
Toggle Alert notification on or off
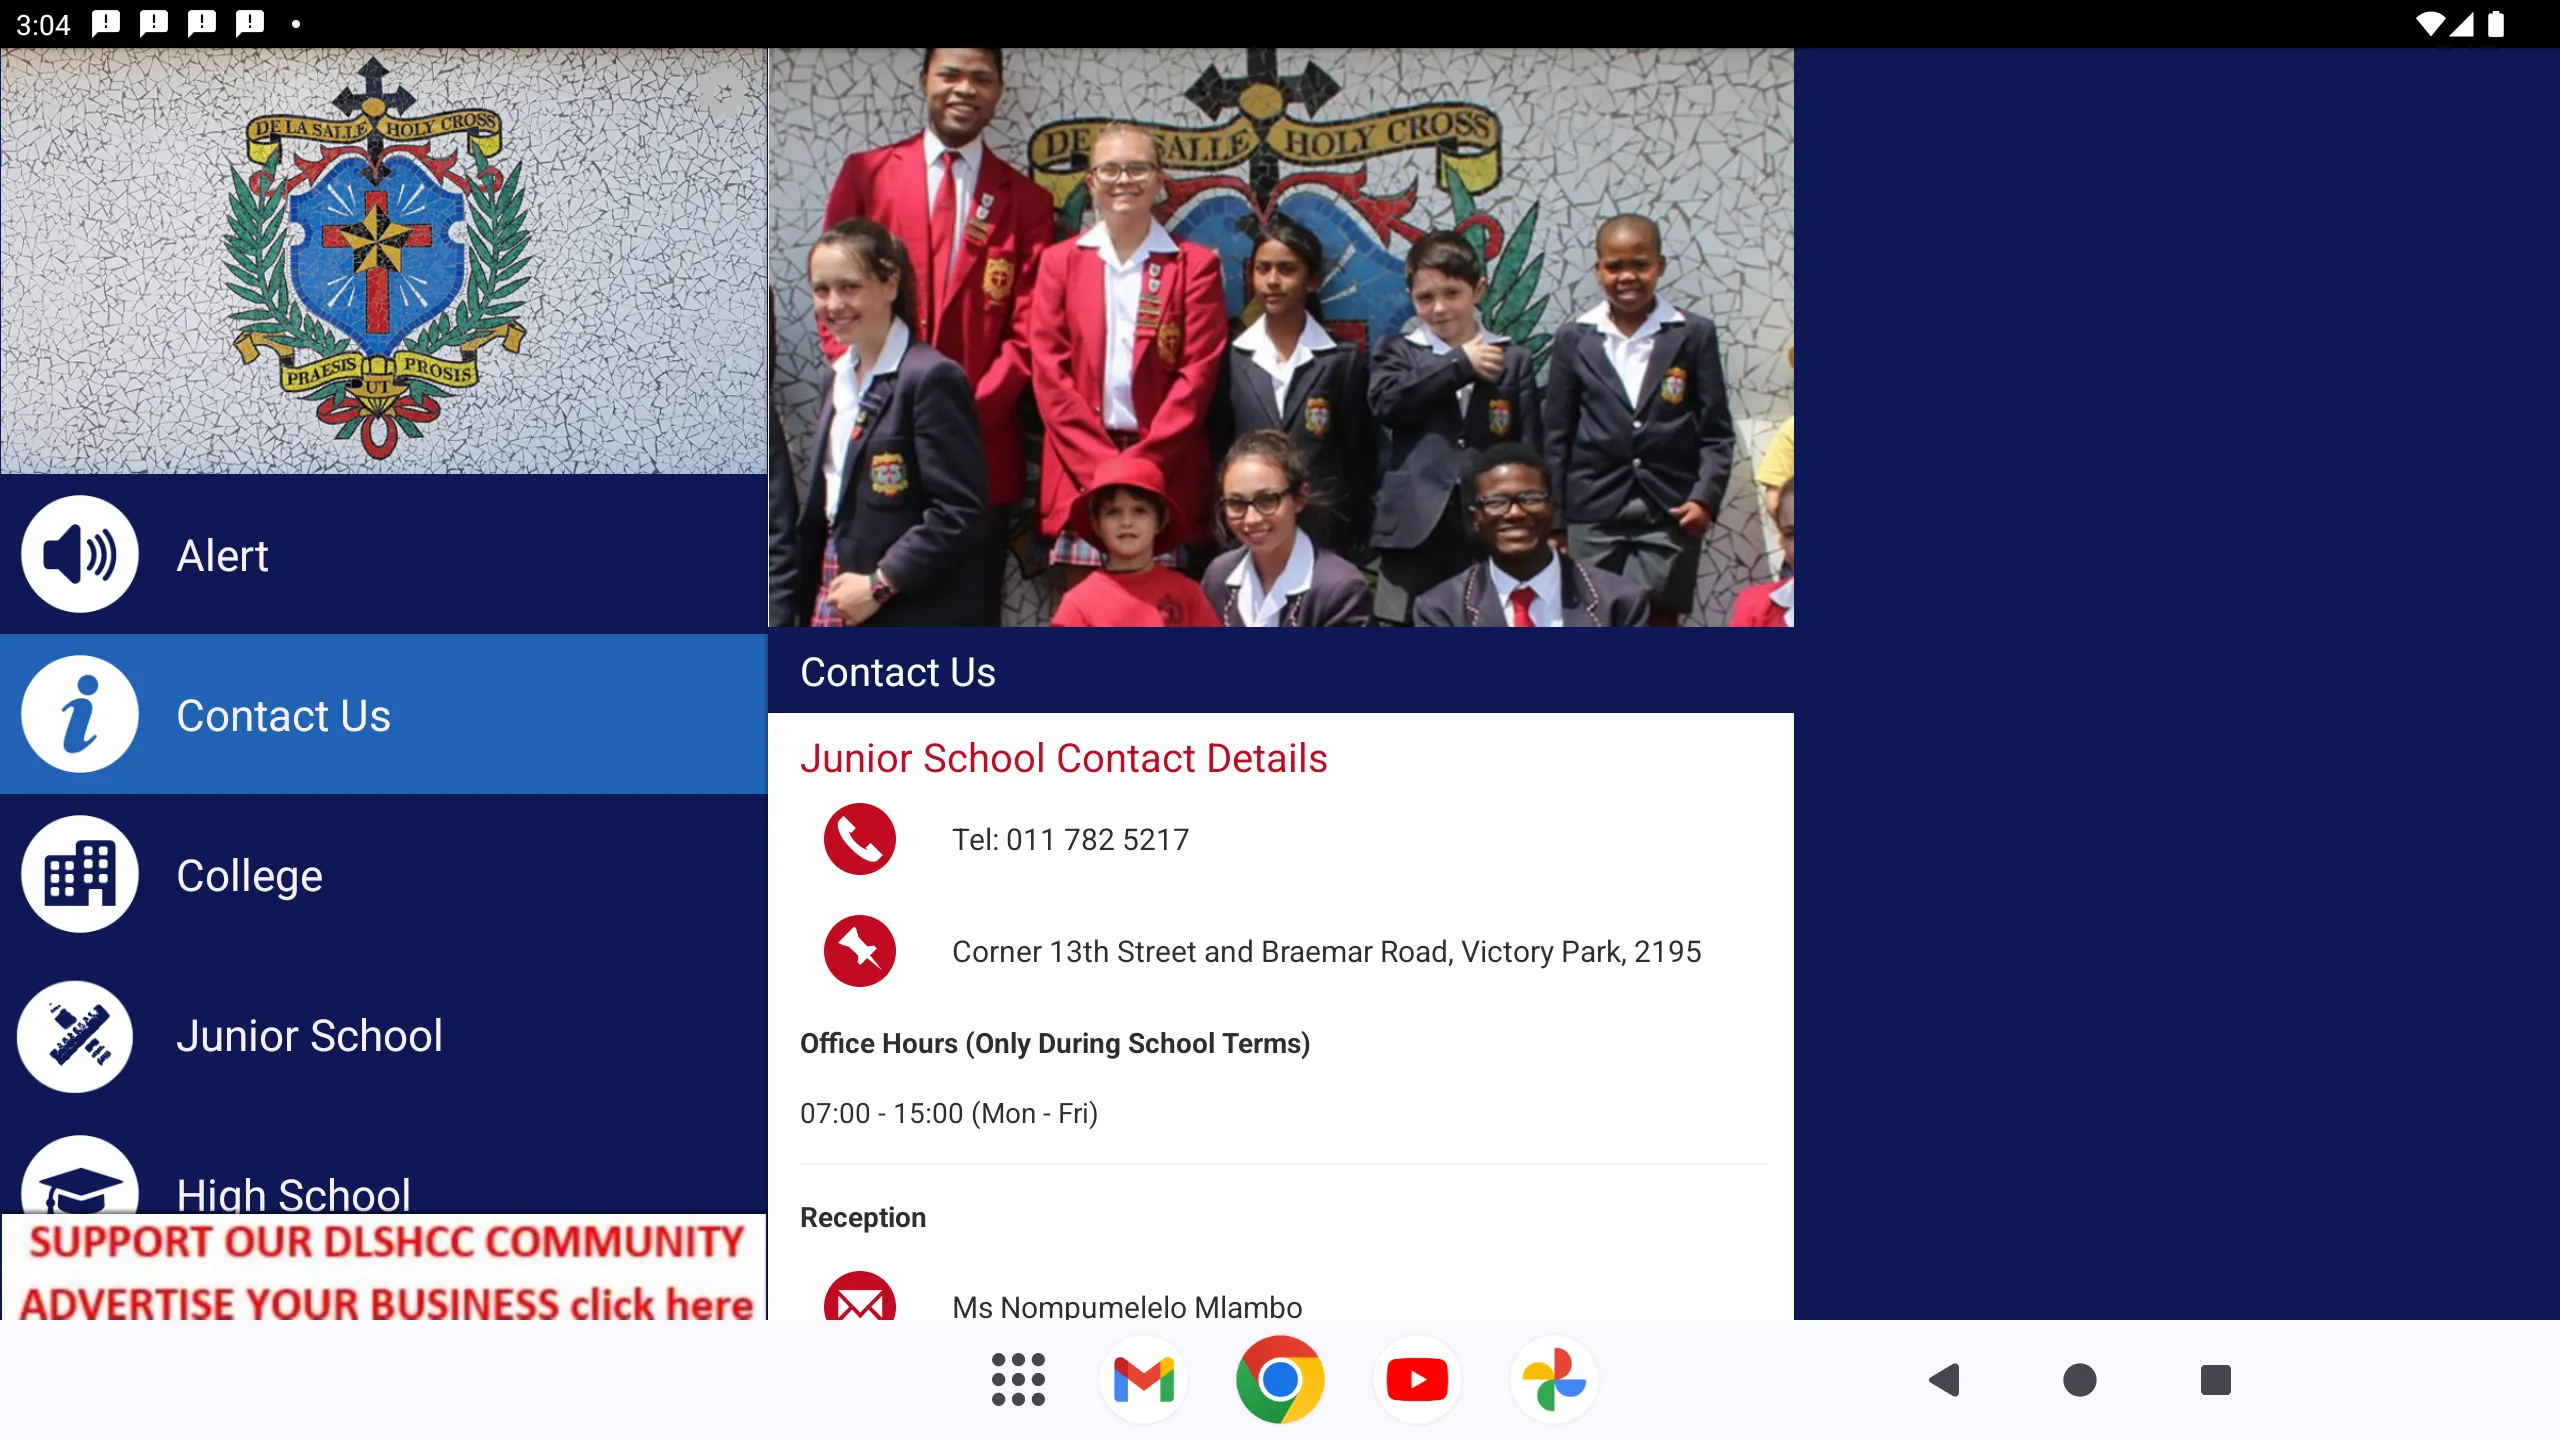(x=79, y=554)
